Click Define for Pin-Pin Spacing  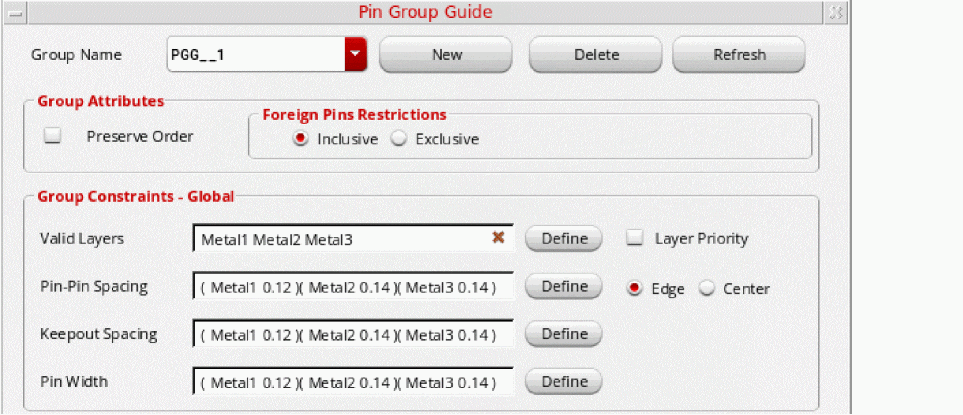coord(564,286)
